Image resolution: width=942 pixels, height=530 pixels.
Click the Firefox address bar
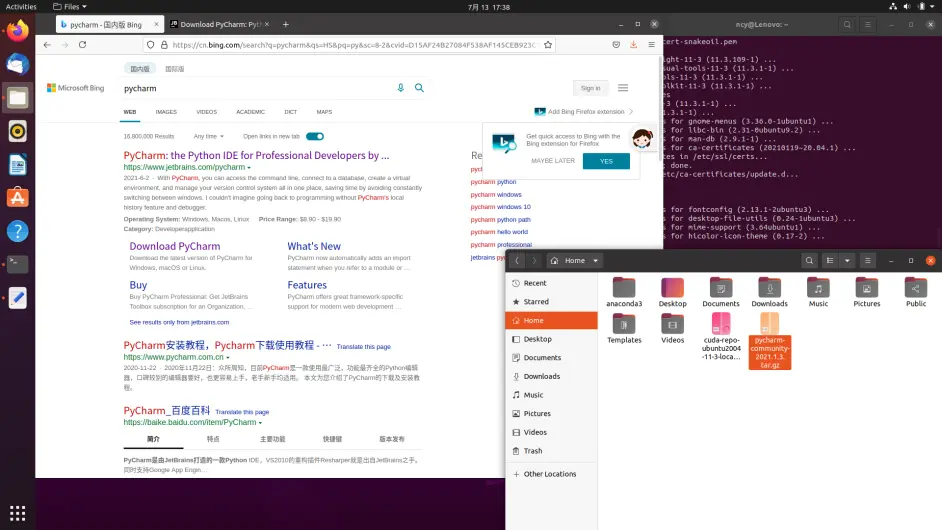[x=354, y=44]
